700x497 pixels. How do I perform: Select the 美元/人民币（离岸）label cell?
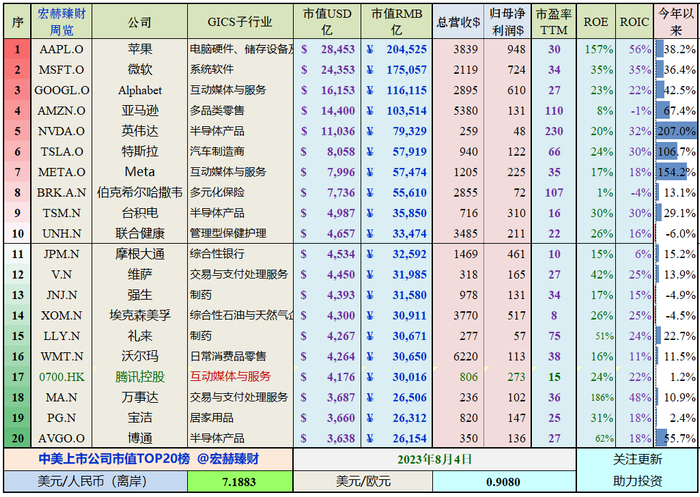(x=96, y=482)
